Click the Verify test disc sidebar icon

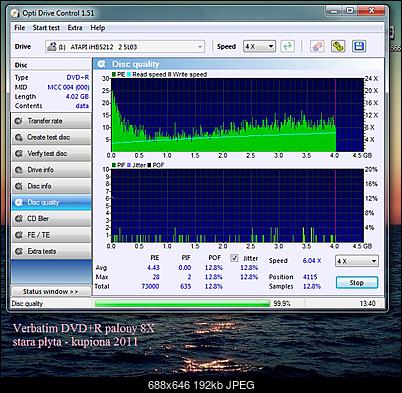(x=19, y=154)
